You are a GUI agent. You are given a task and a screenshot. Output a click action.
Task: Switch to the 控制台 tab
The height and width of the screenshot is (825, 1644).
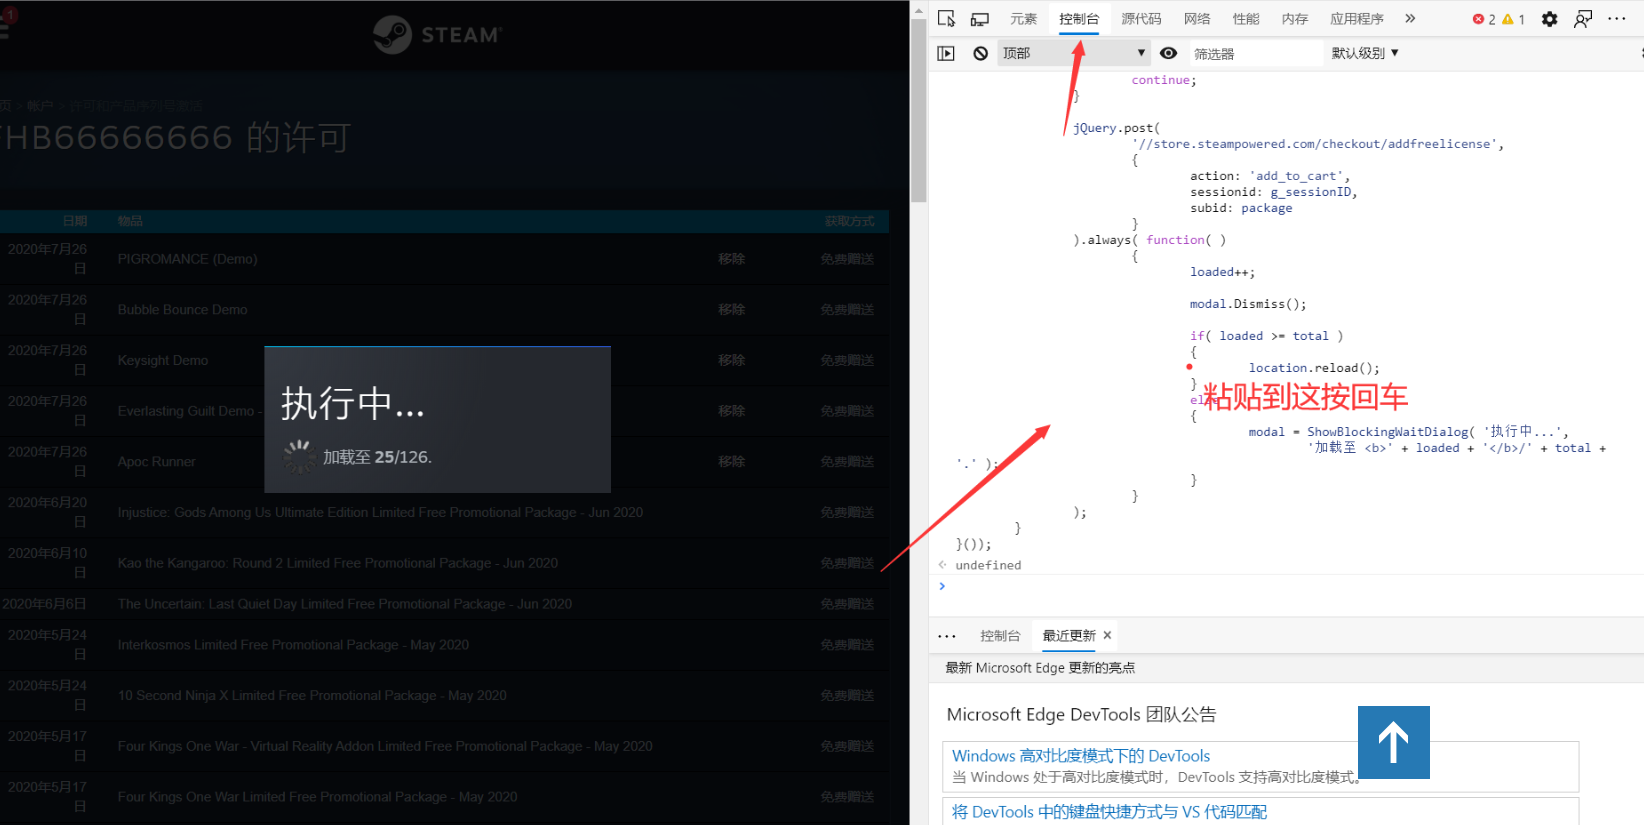(1079, 19)
